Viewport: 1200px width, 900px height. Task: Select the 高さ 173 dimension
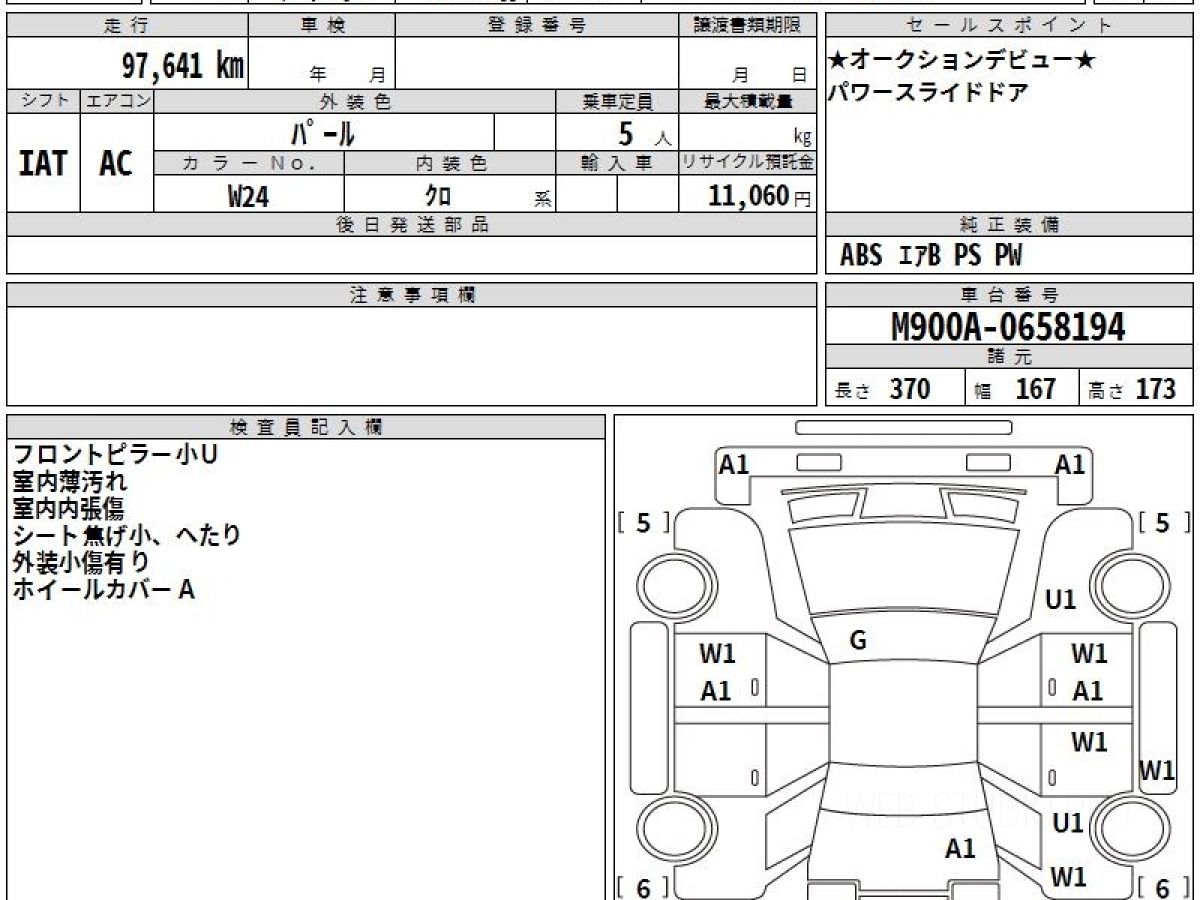(1133, 389)
